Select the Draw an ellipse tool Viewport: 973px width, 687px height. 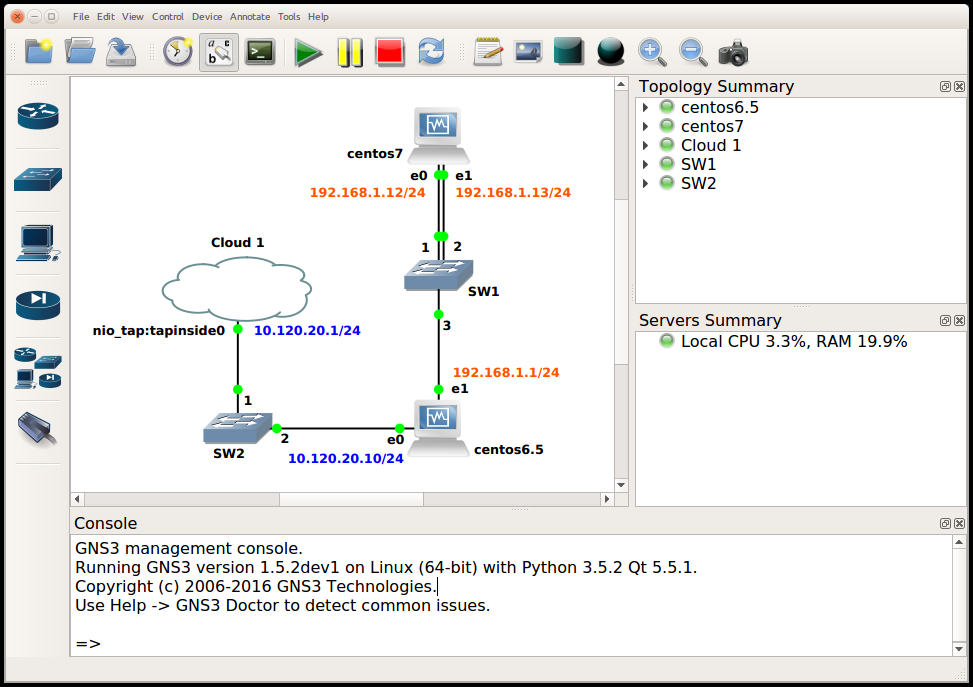click(610, 52)
